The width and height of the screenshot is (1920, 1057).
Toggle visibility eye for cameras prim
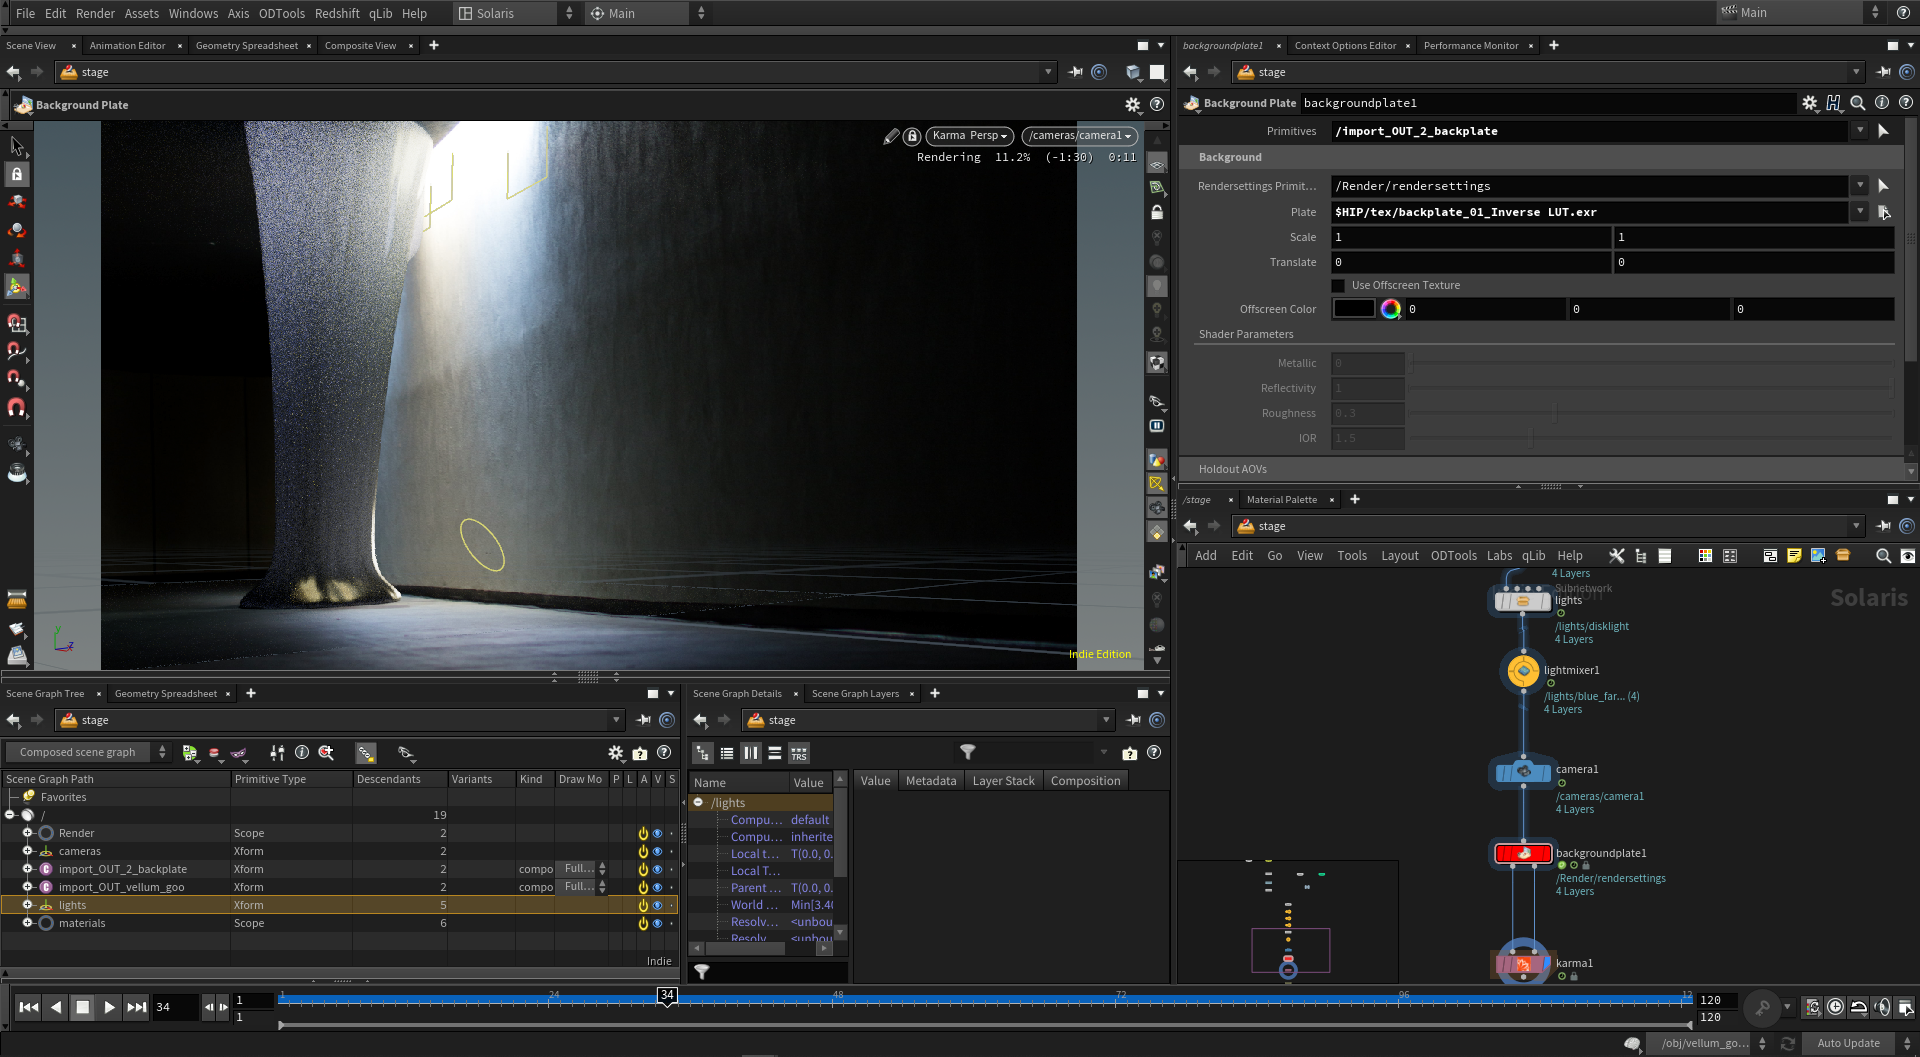click(657, 852)
